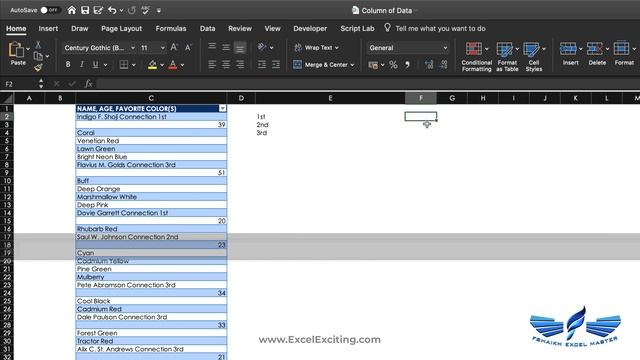Open the font size dropdown

tap(162, 48)
